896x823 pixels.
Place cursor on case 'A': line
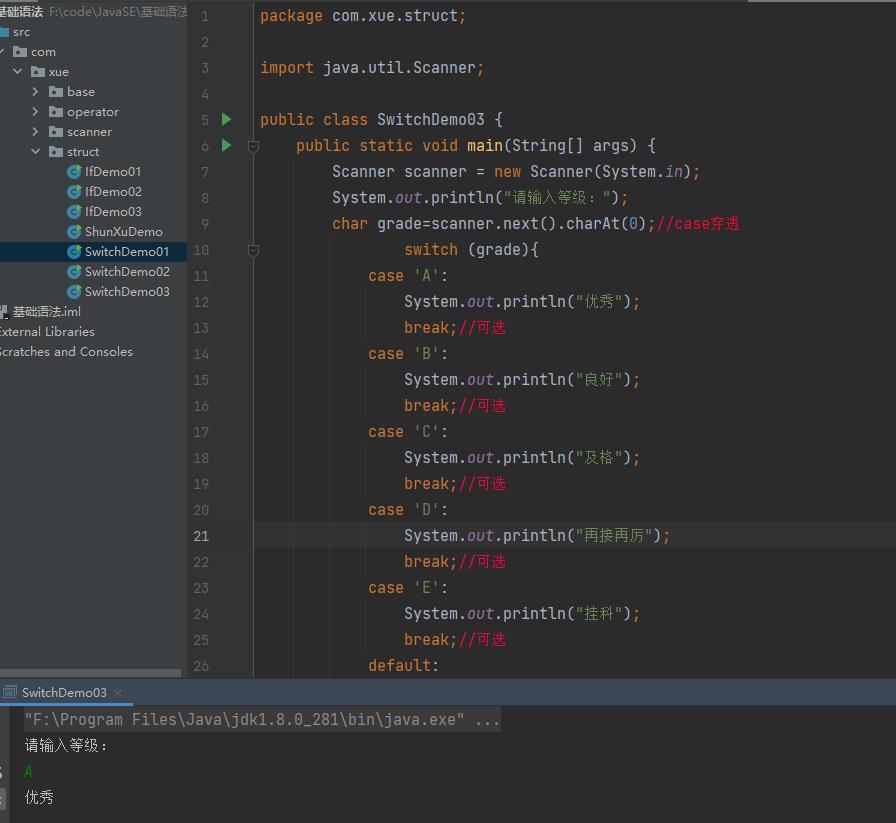(408, 276)
